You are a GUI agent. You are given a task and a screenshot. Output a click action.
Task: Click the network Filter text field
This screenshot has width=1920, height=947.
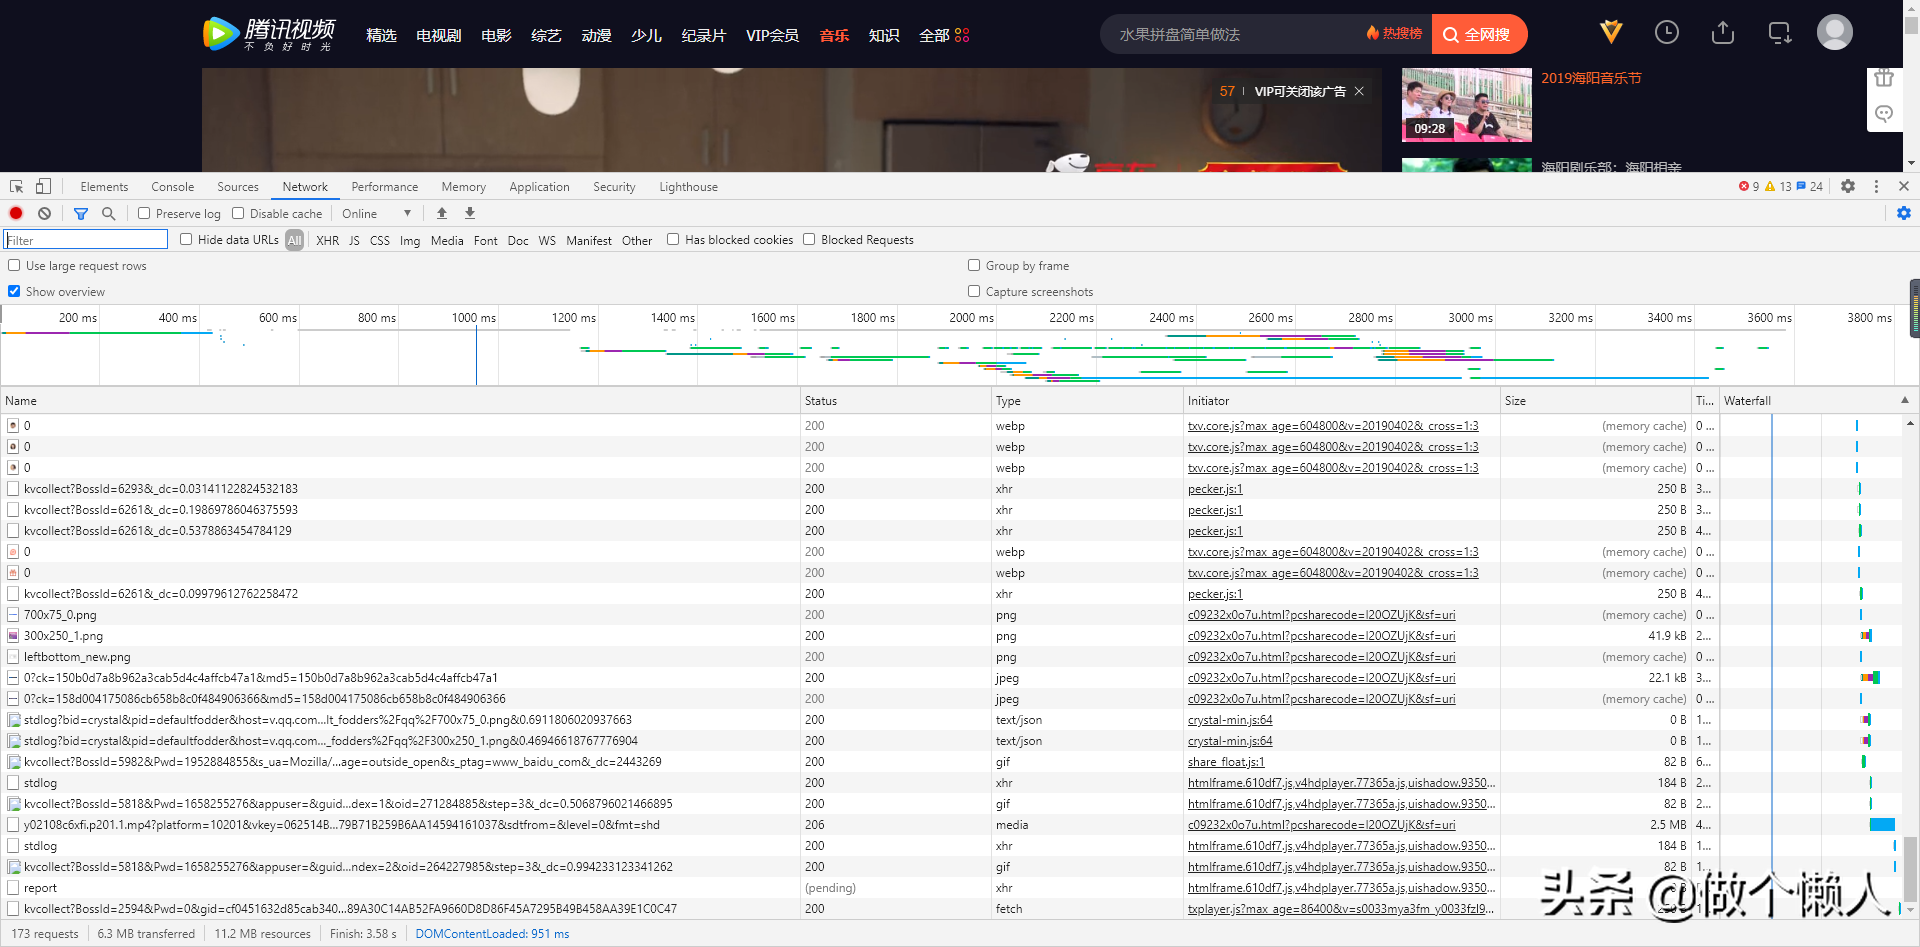[86, 240]
